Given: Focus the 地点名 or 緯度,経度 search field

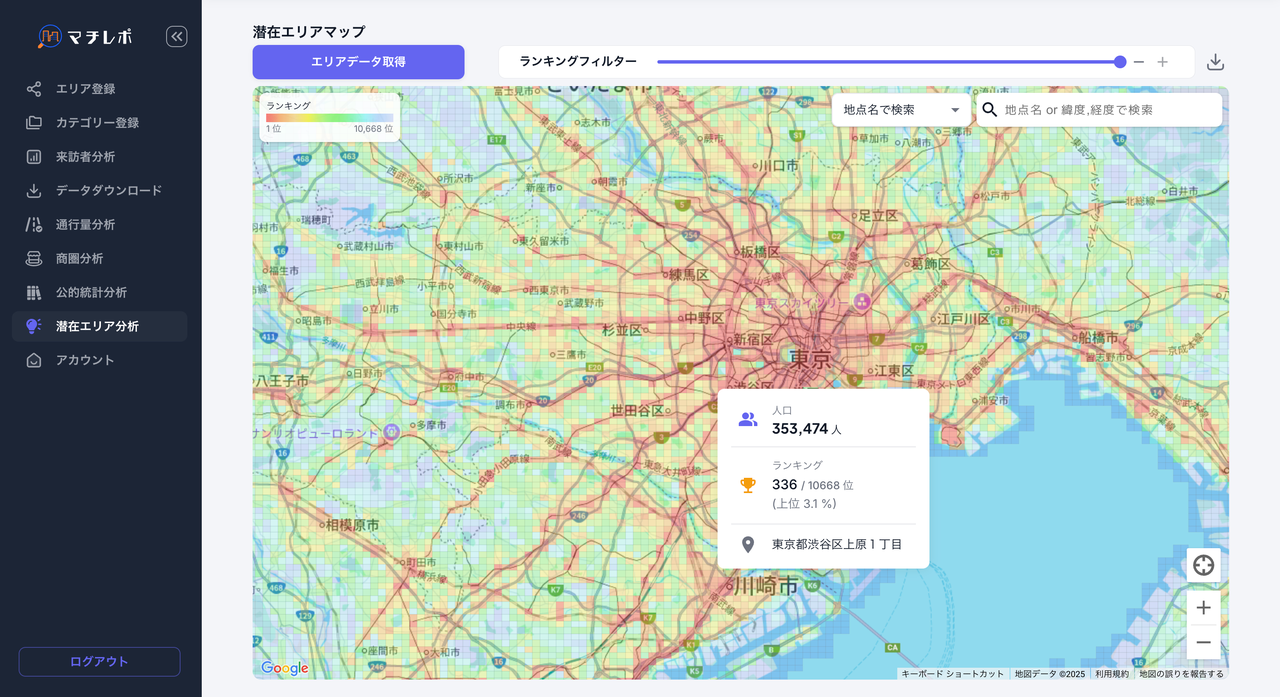Looking at the screenshot, I should [x=1105, y=110].
